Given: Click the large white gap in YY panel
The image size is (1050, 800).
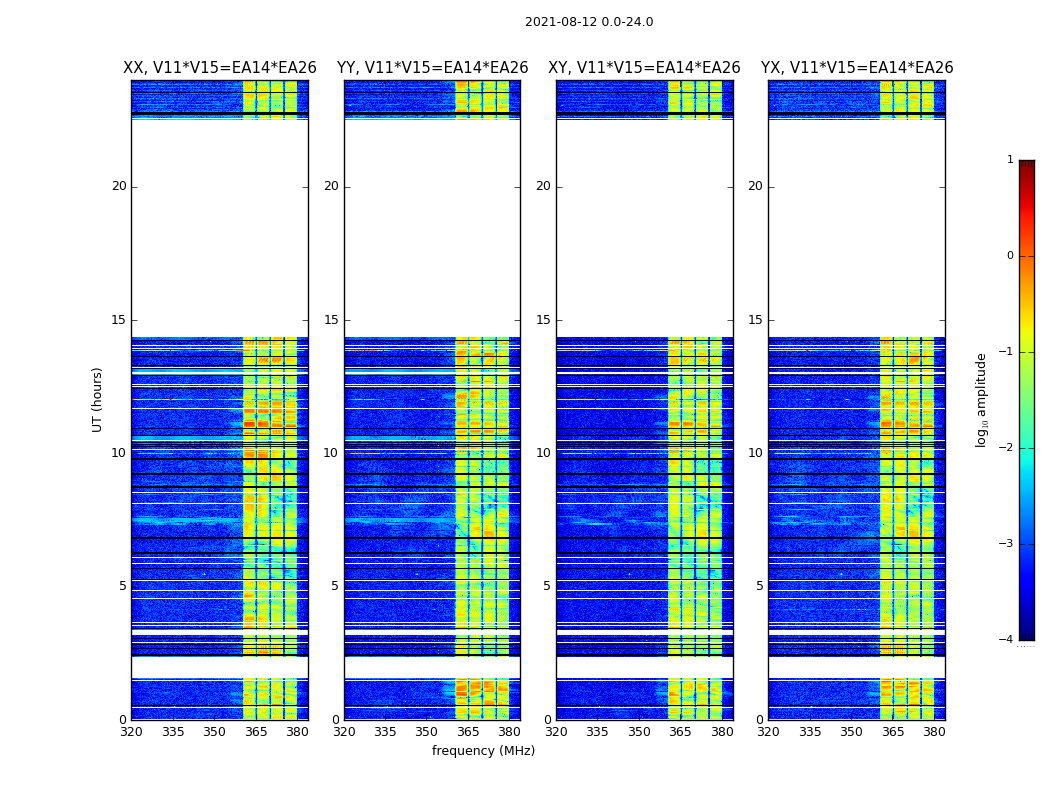Looking at the screenshot, I should (x=432, y=228).
